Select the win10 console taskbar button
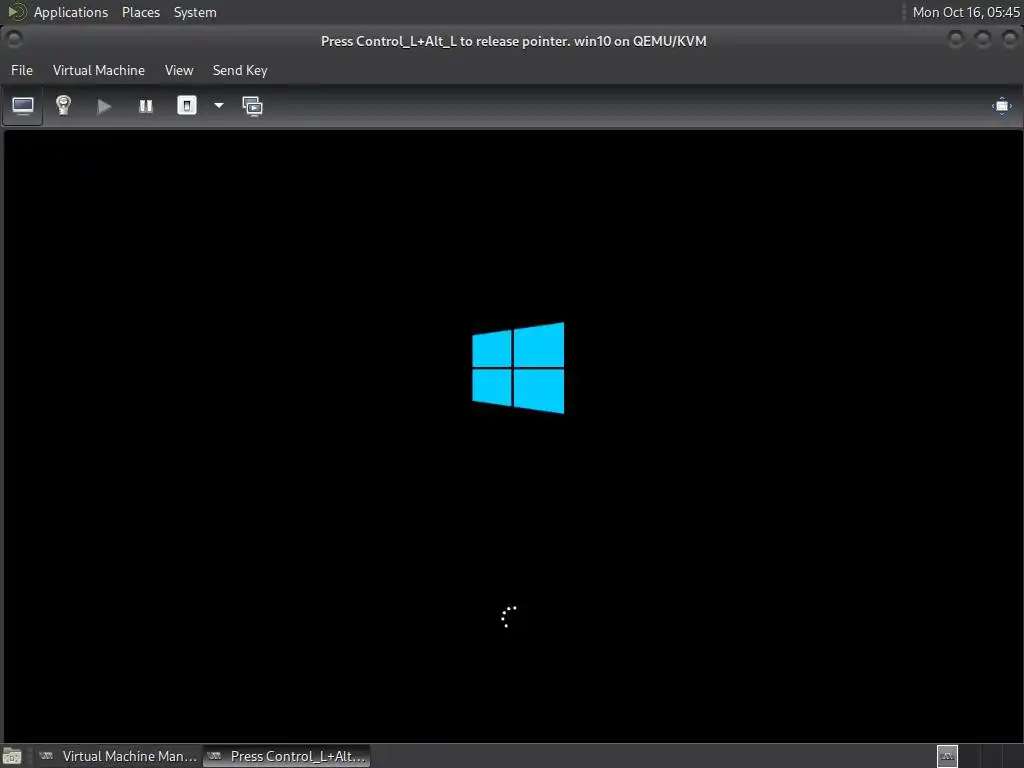Image resolution: width=1024 pixels, height=768 pixels. click(x=287, y=756)
